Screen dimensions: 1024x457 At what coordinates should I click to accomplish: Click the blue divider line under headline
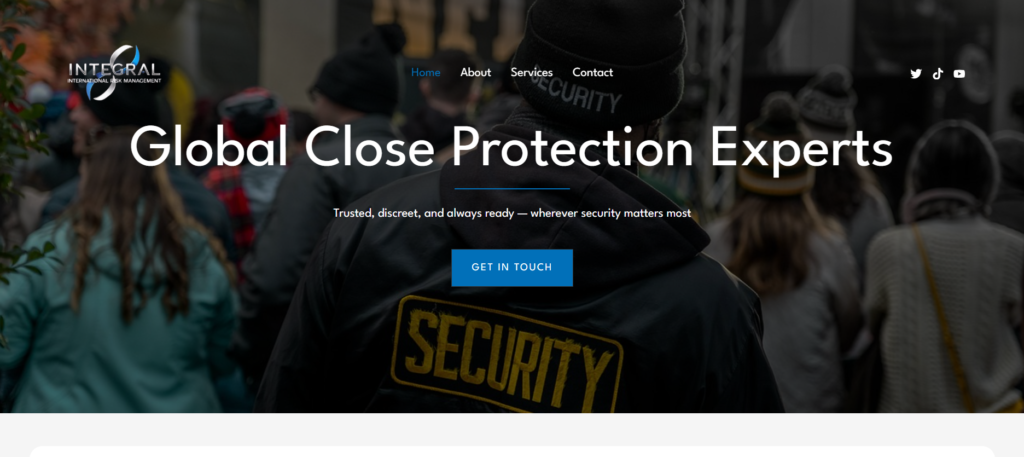pos(512,189)
